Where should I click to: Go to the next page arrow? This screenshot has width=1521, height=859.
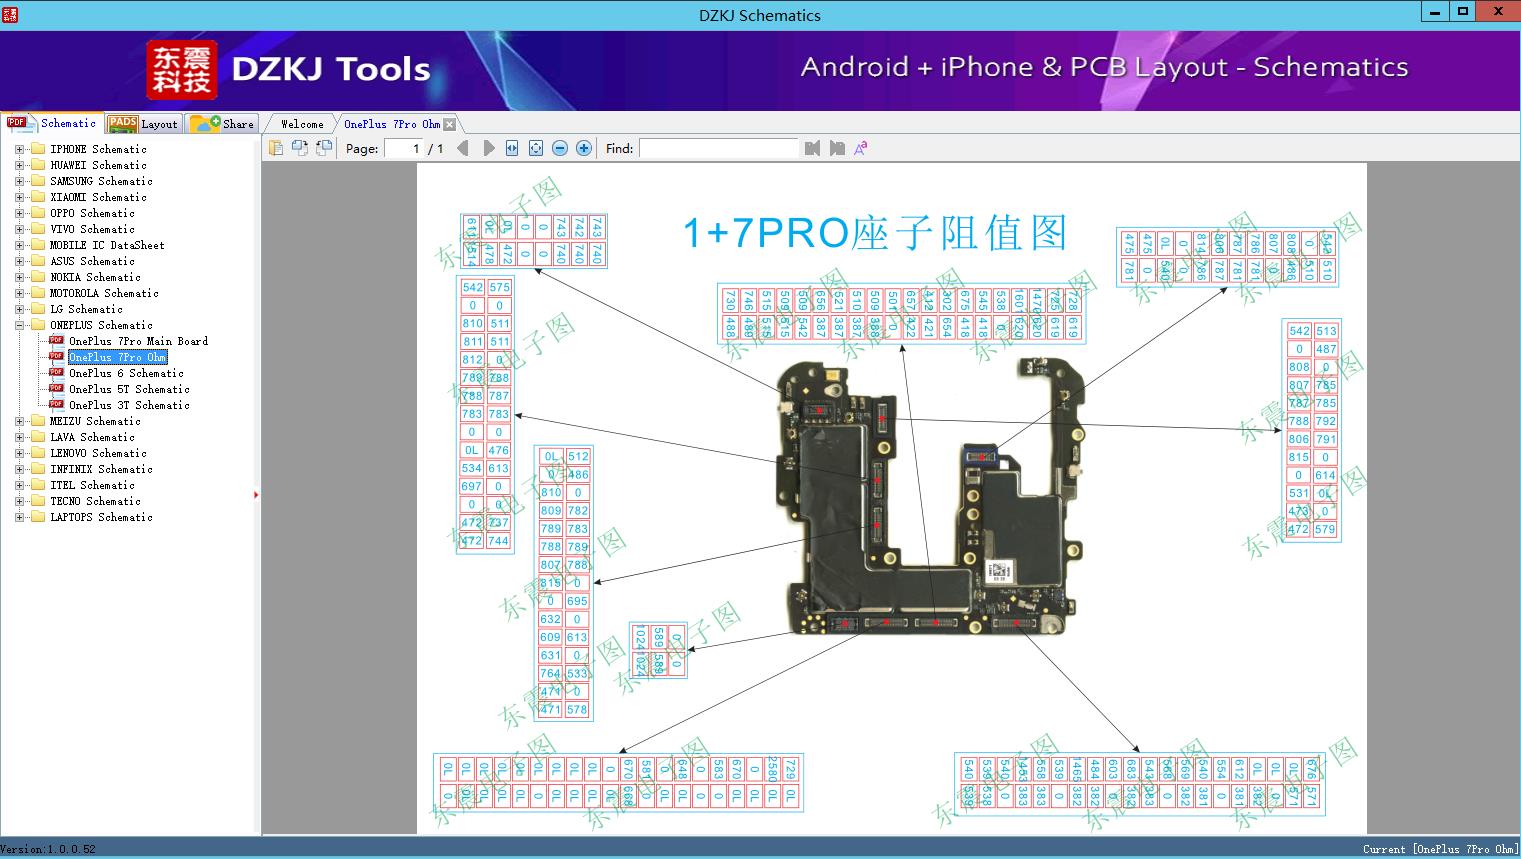click(x=488, y=148)
